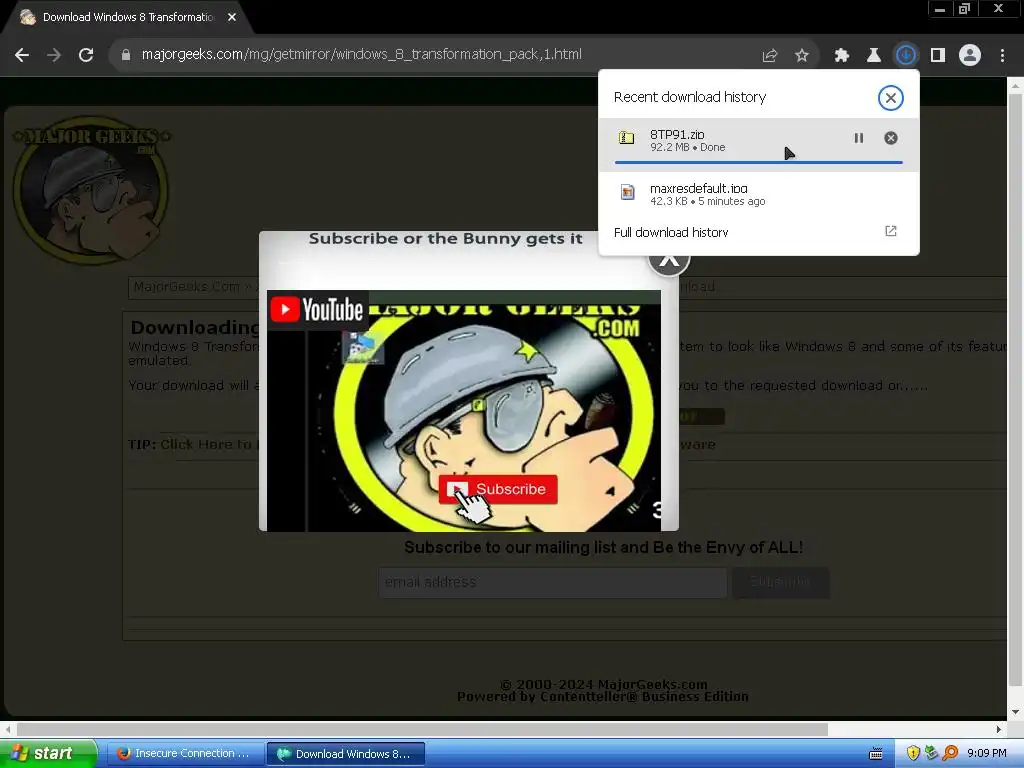Click the 8TP91.zip file icon
1024x768 pixels.
pyautogui.click(x=626, y=137)
